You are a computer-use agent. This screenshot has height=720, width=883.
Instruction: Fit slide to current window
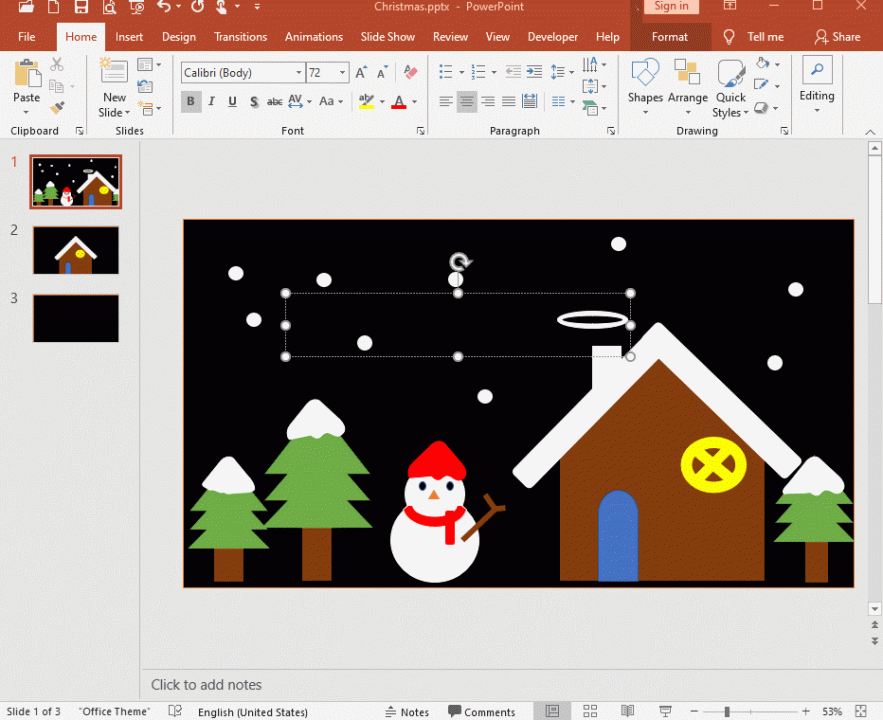860,711
